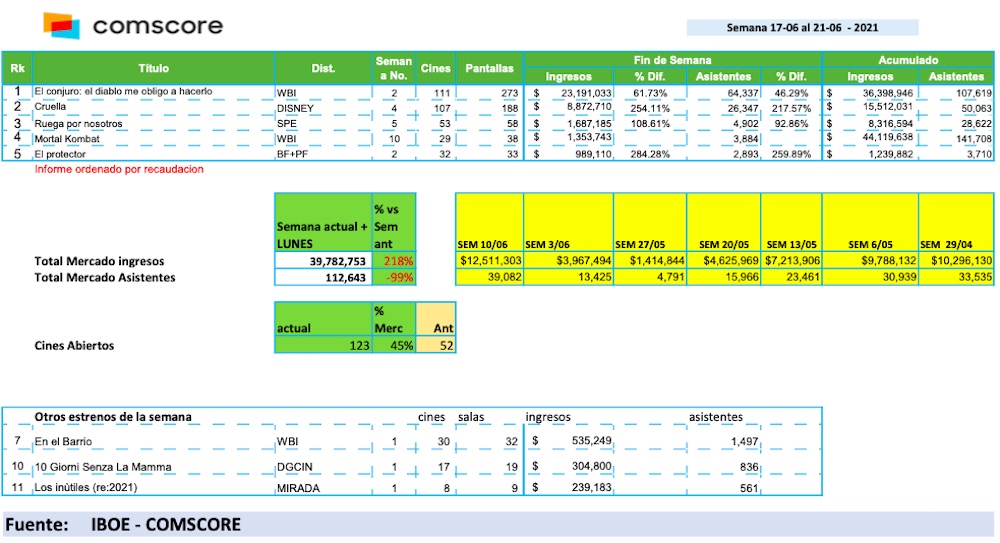
Task: Click the Comscore logo icon
Action: tap(61, 26)
